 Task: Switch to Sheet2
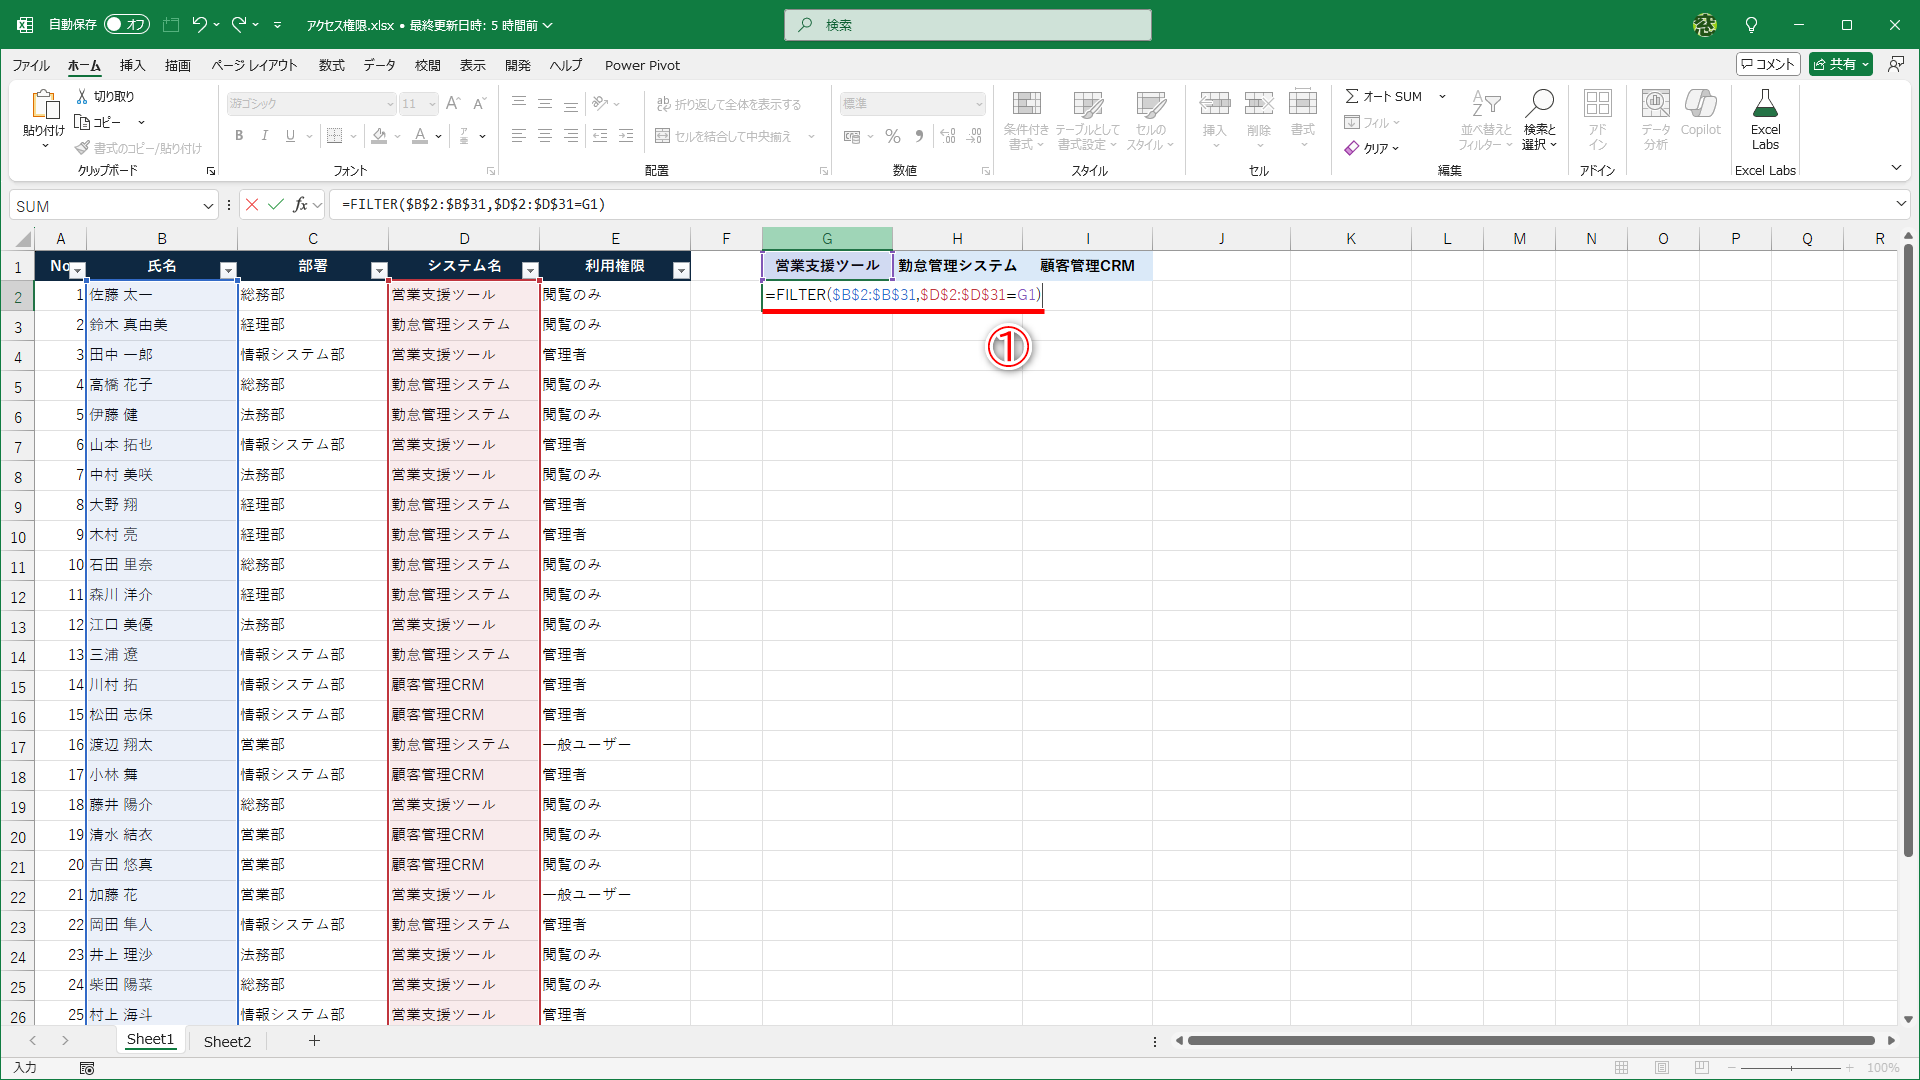tap(226, 1041)
